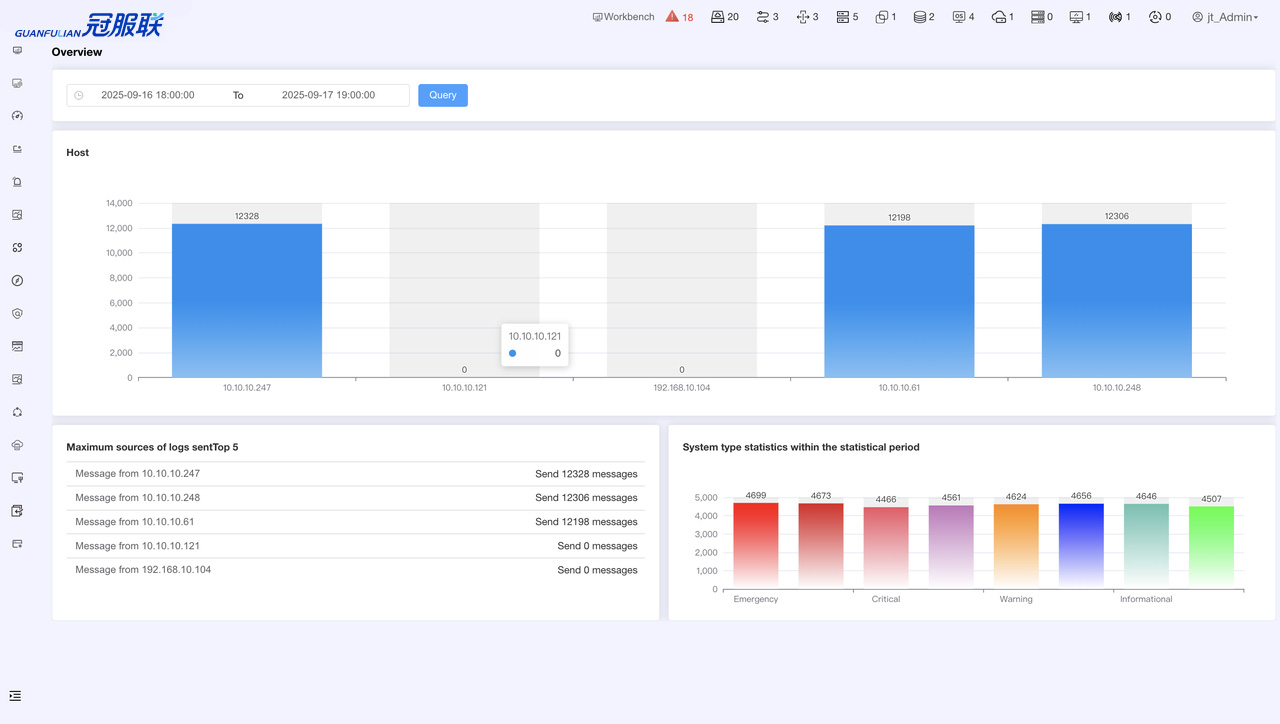Screen dimensions: 1280x724
Task: Click the 10.10.10.247 host bar
Action: tap(247, 300)
